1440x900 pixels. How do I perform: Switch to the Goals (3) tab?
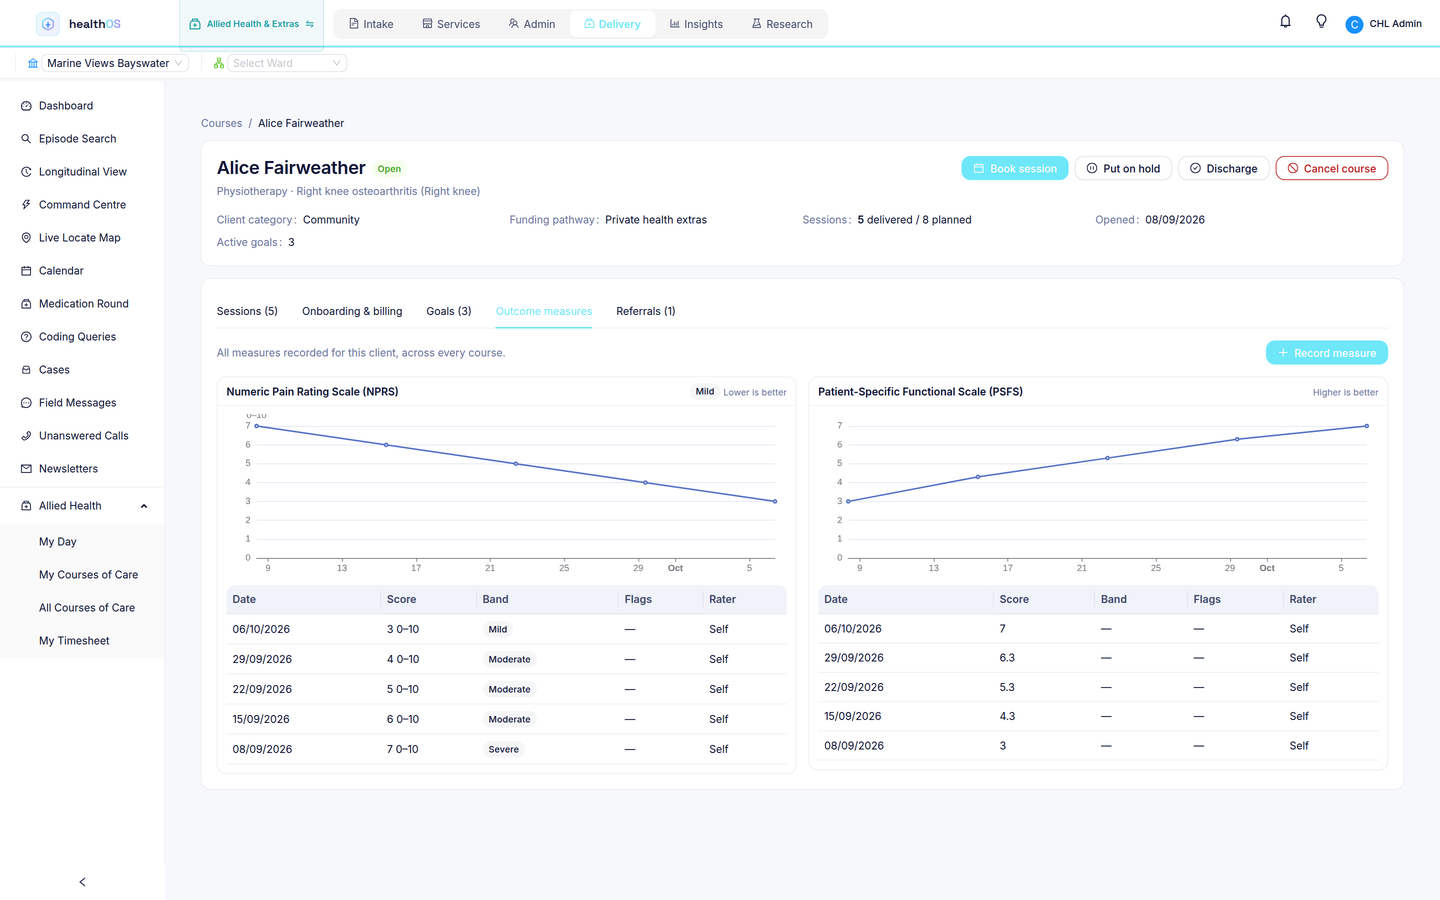point(449,311)
